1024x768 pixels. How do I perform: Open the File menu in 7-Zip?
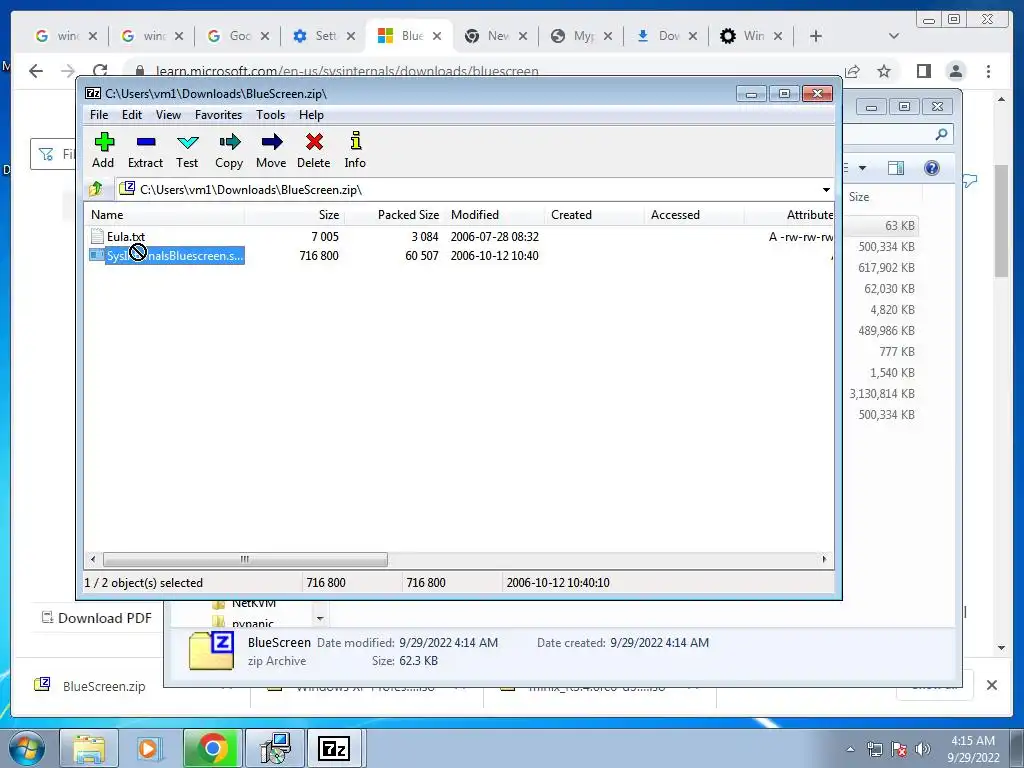point(99,115)
